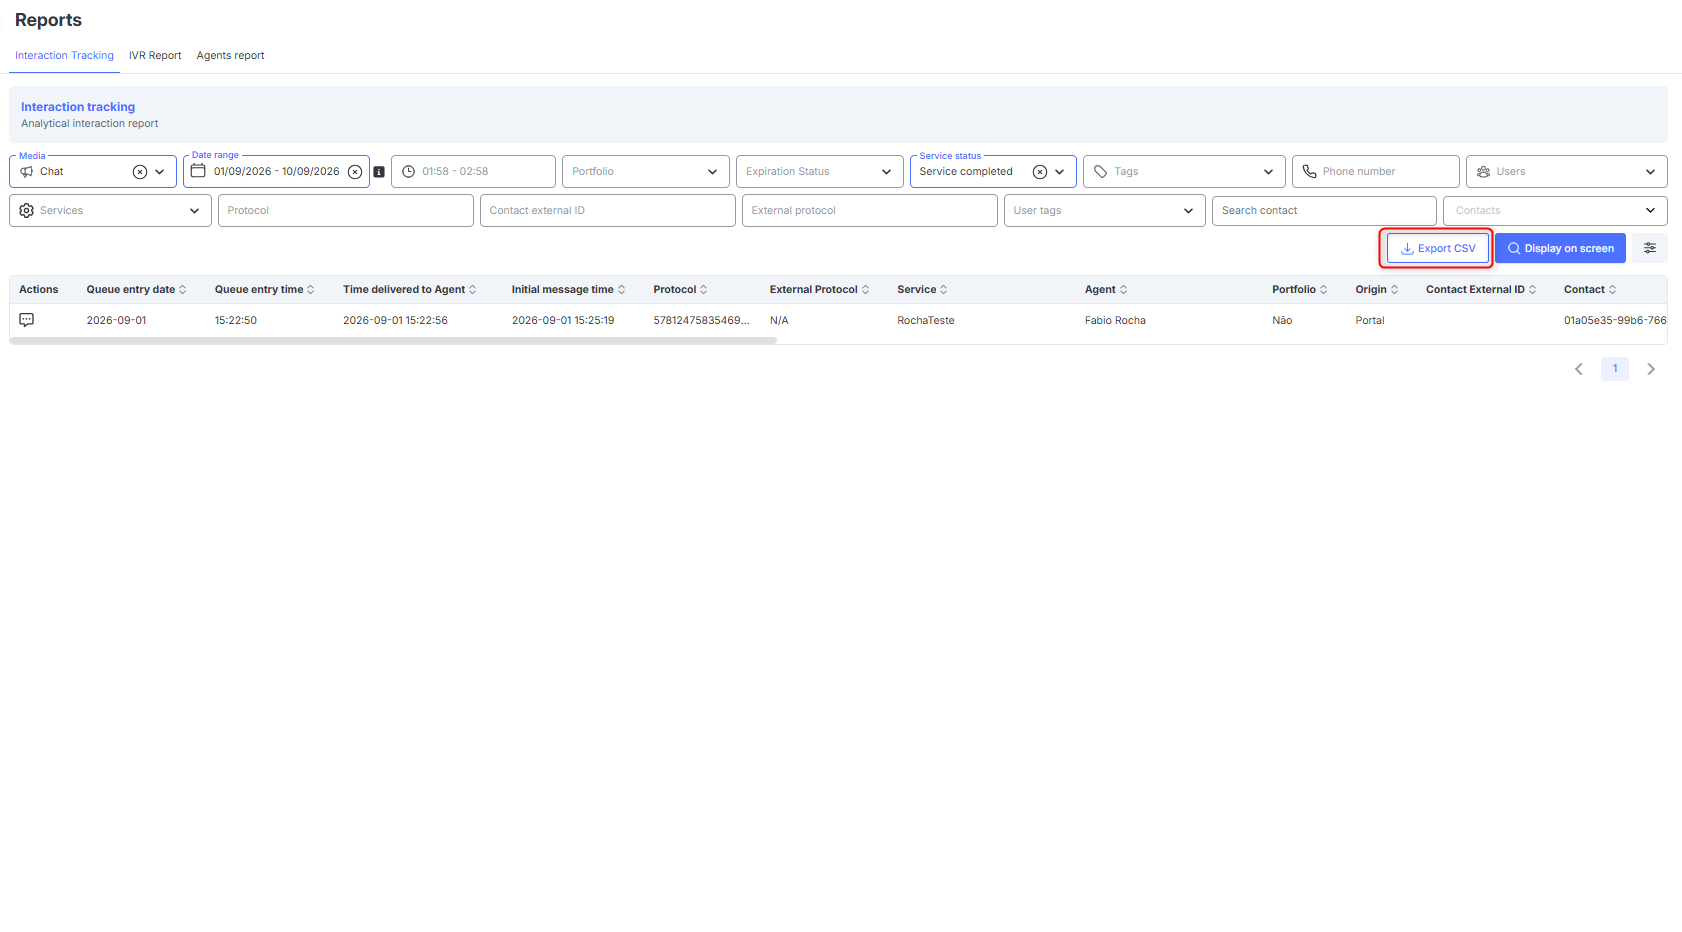Image resolution: width=1682 pixels, height=932 pixels.
Task: Sort by Contact External ID column
Action: tap(1532, 290)
